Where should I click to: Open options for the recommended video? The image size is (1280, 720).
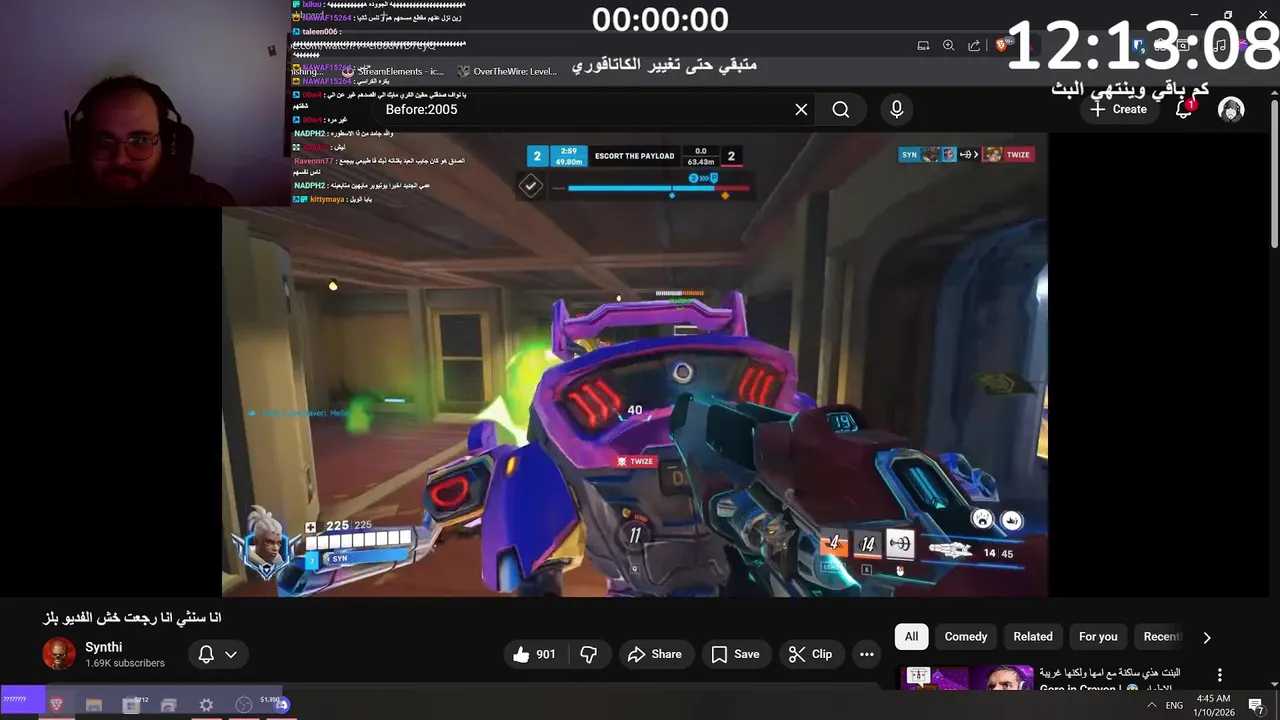point(1219,675)
